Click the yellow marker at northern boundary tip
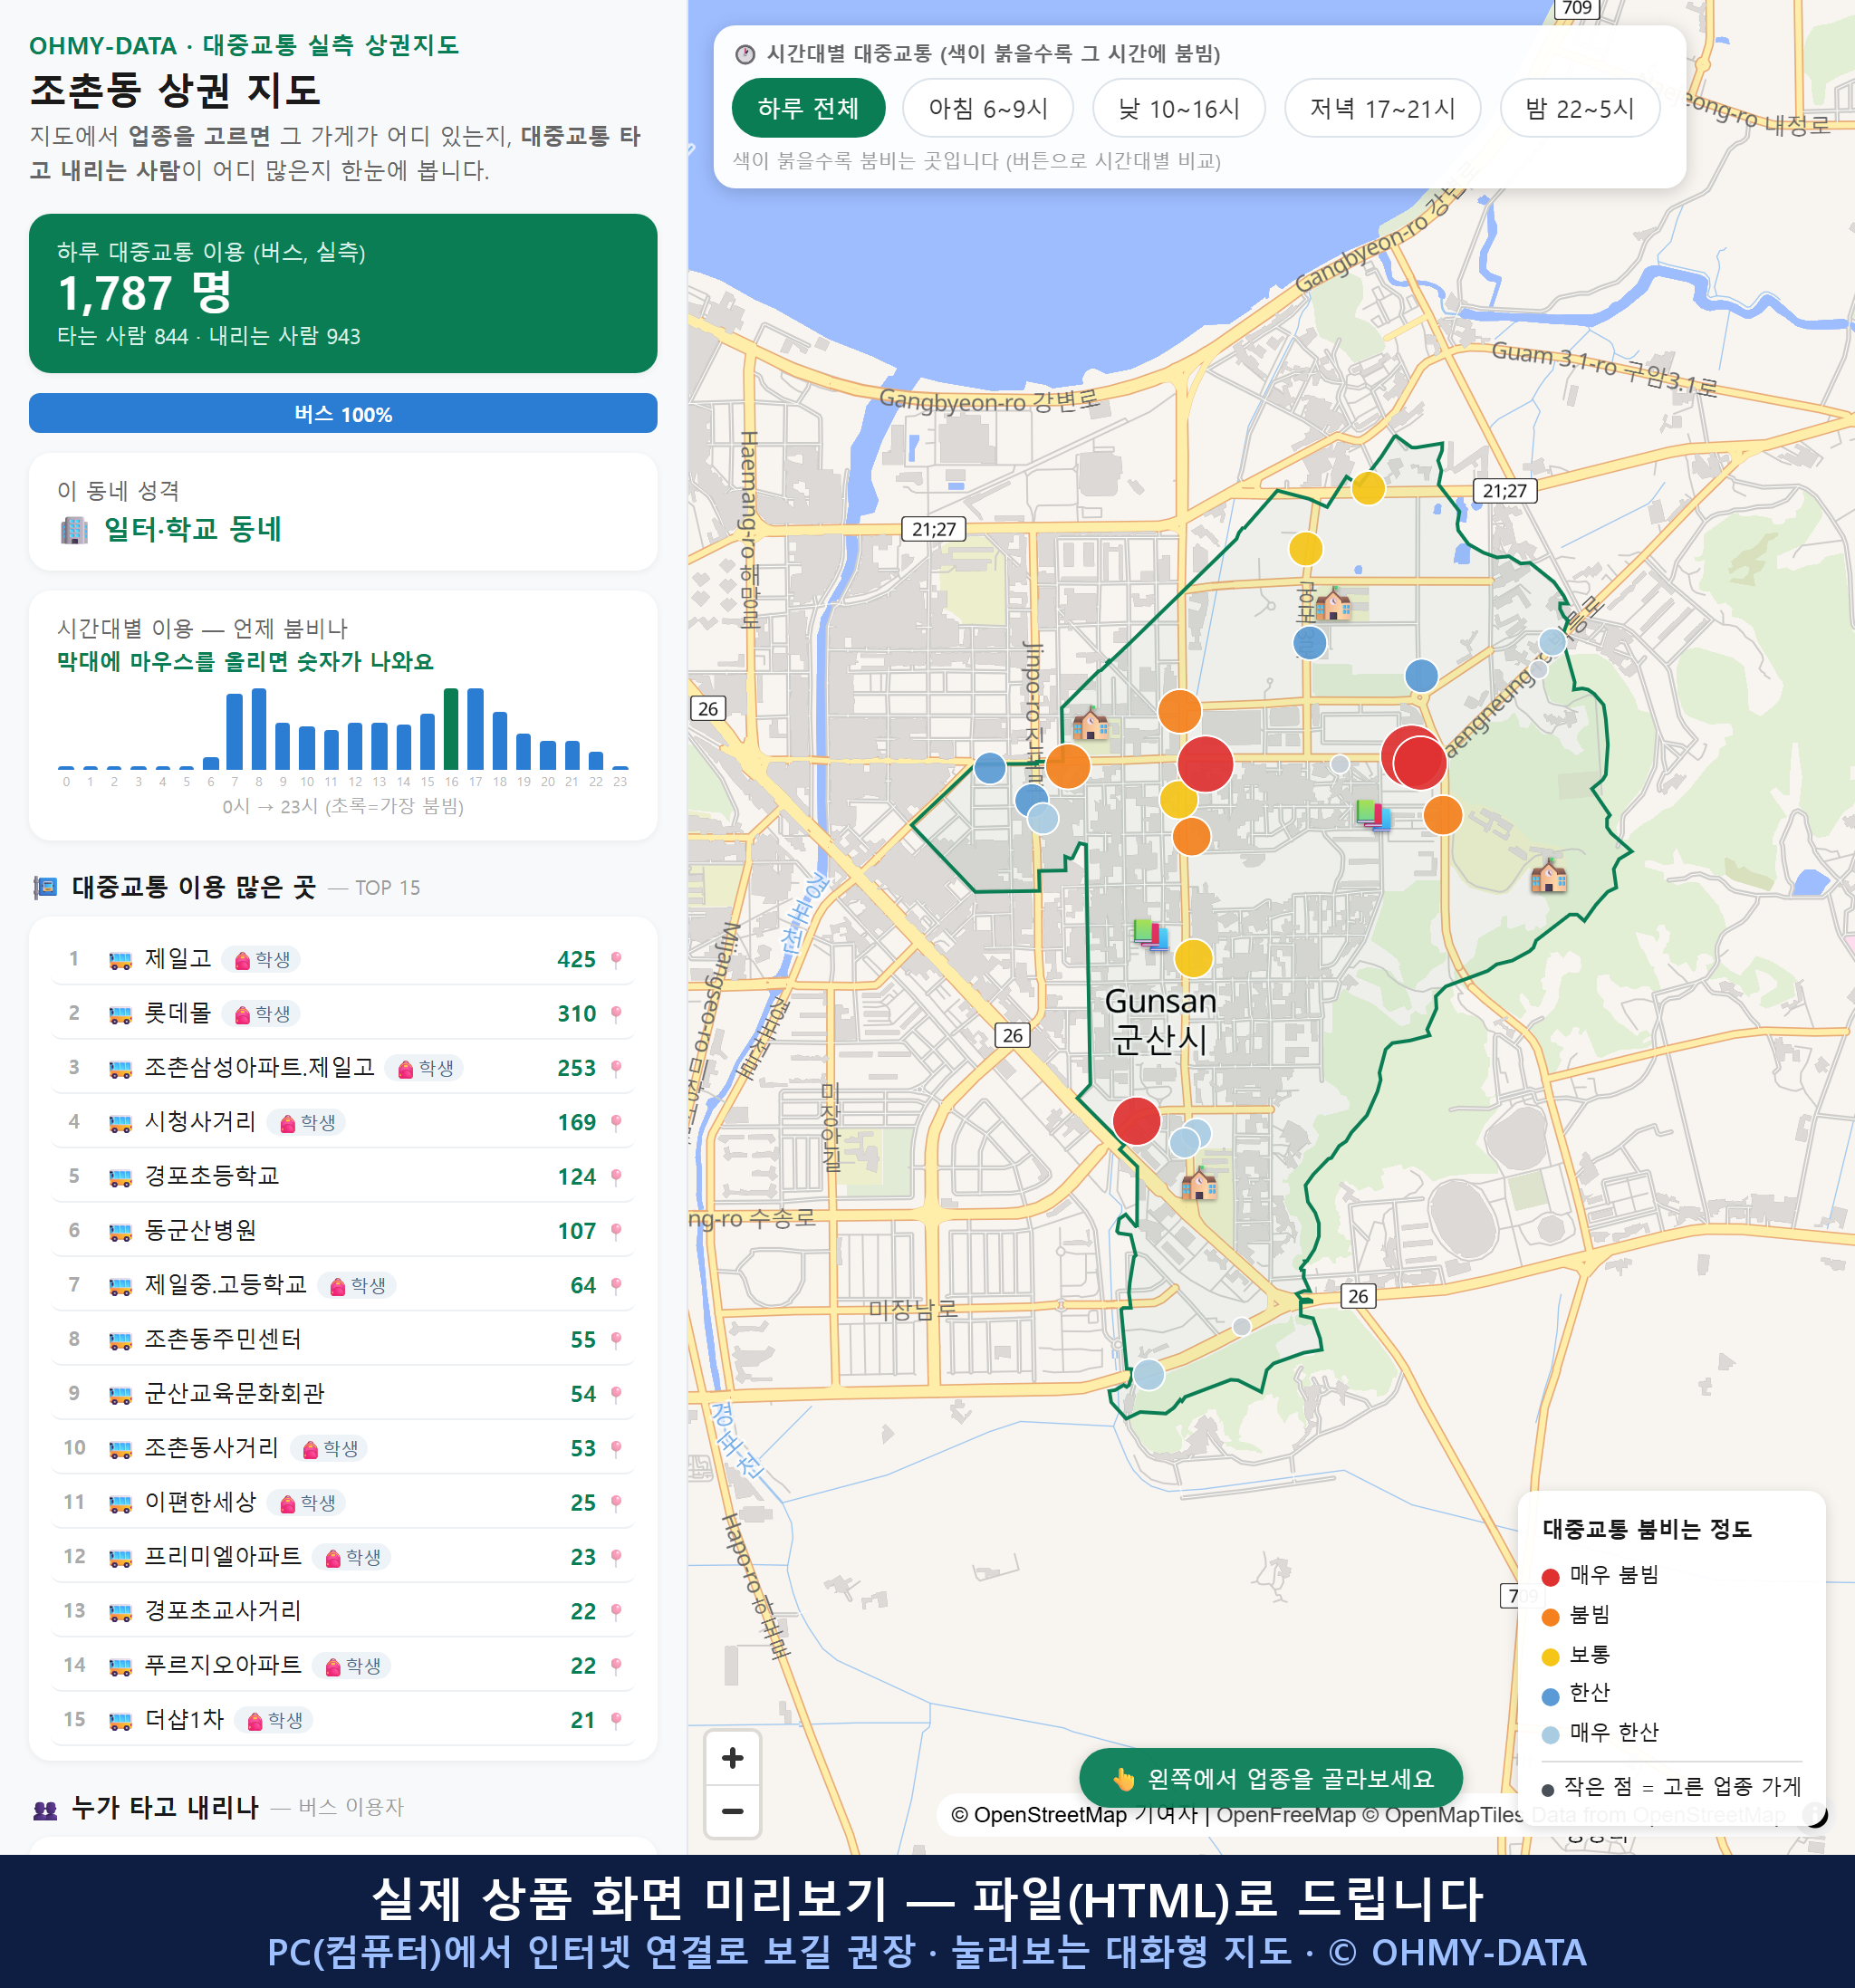The height and width of the screenshot is (1988, 1855). [1368, 488]
